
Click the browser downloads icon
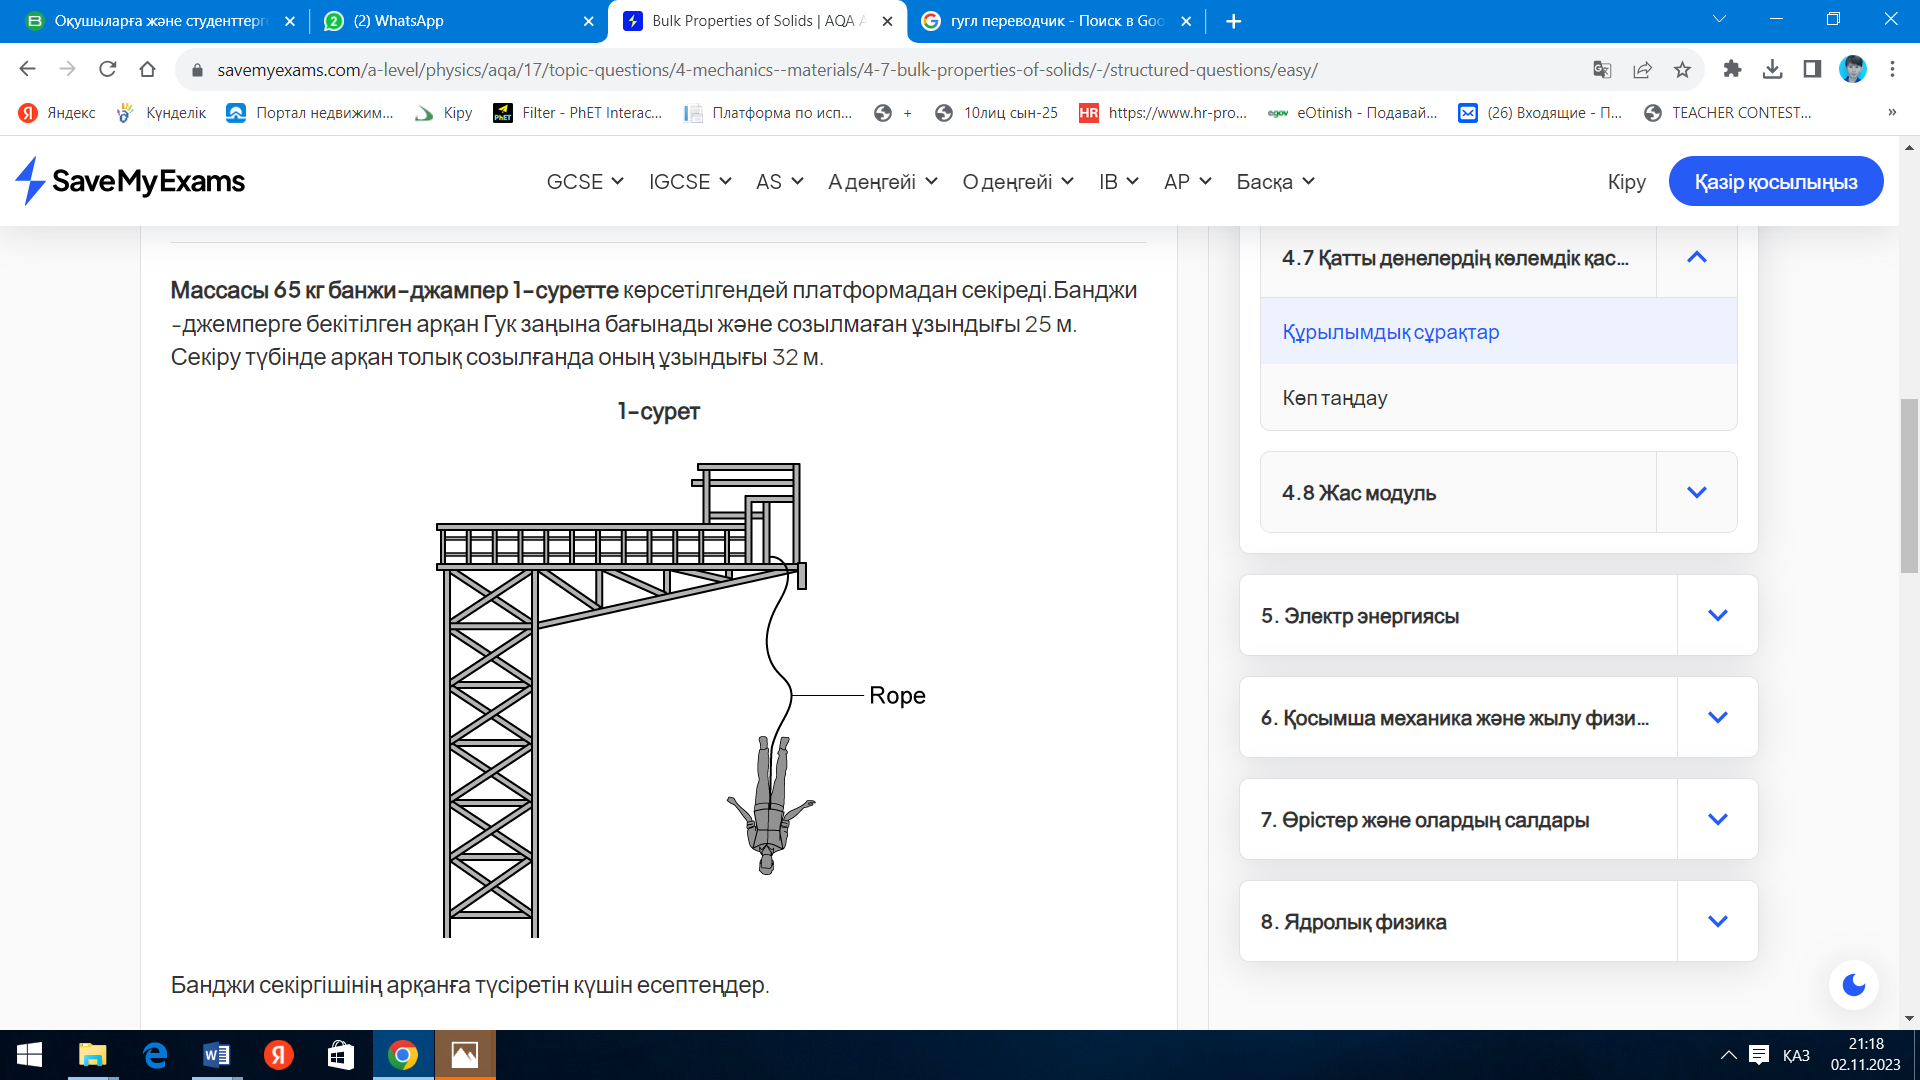pos(1772,69)
